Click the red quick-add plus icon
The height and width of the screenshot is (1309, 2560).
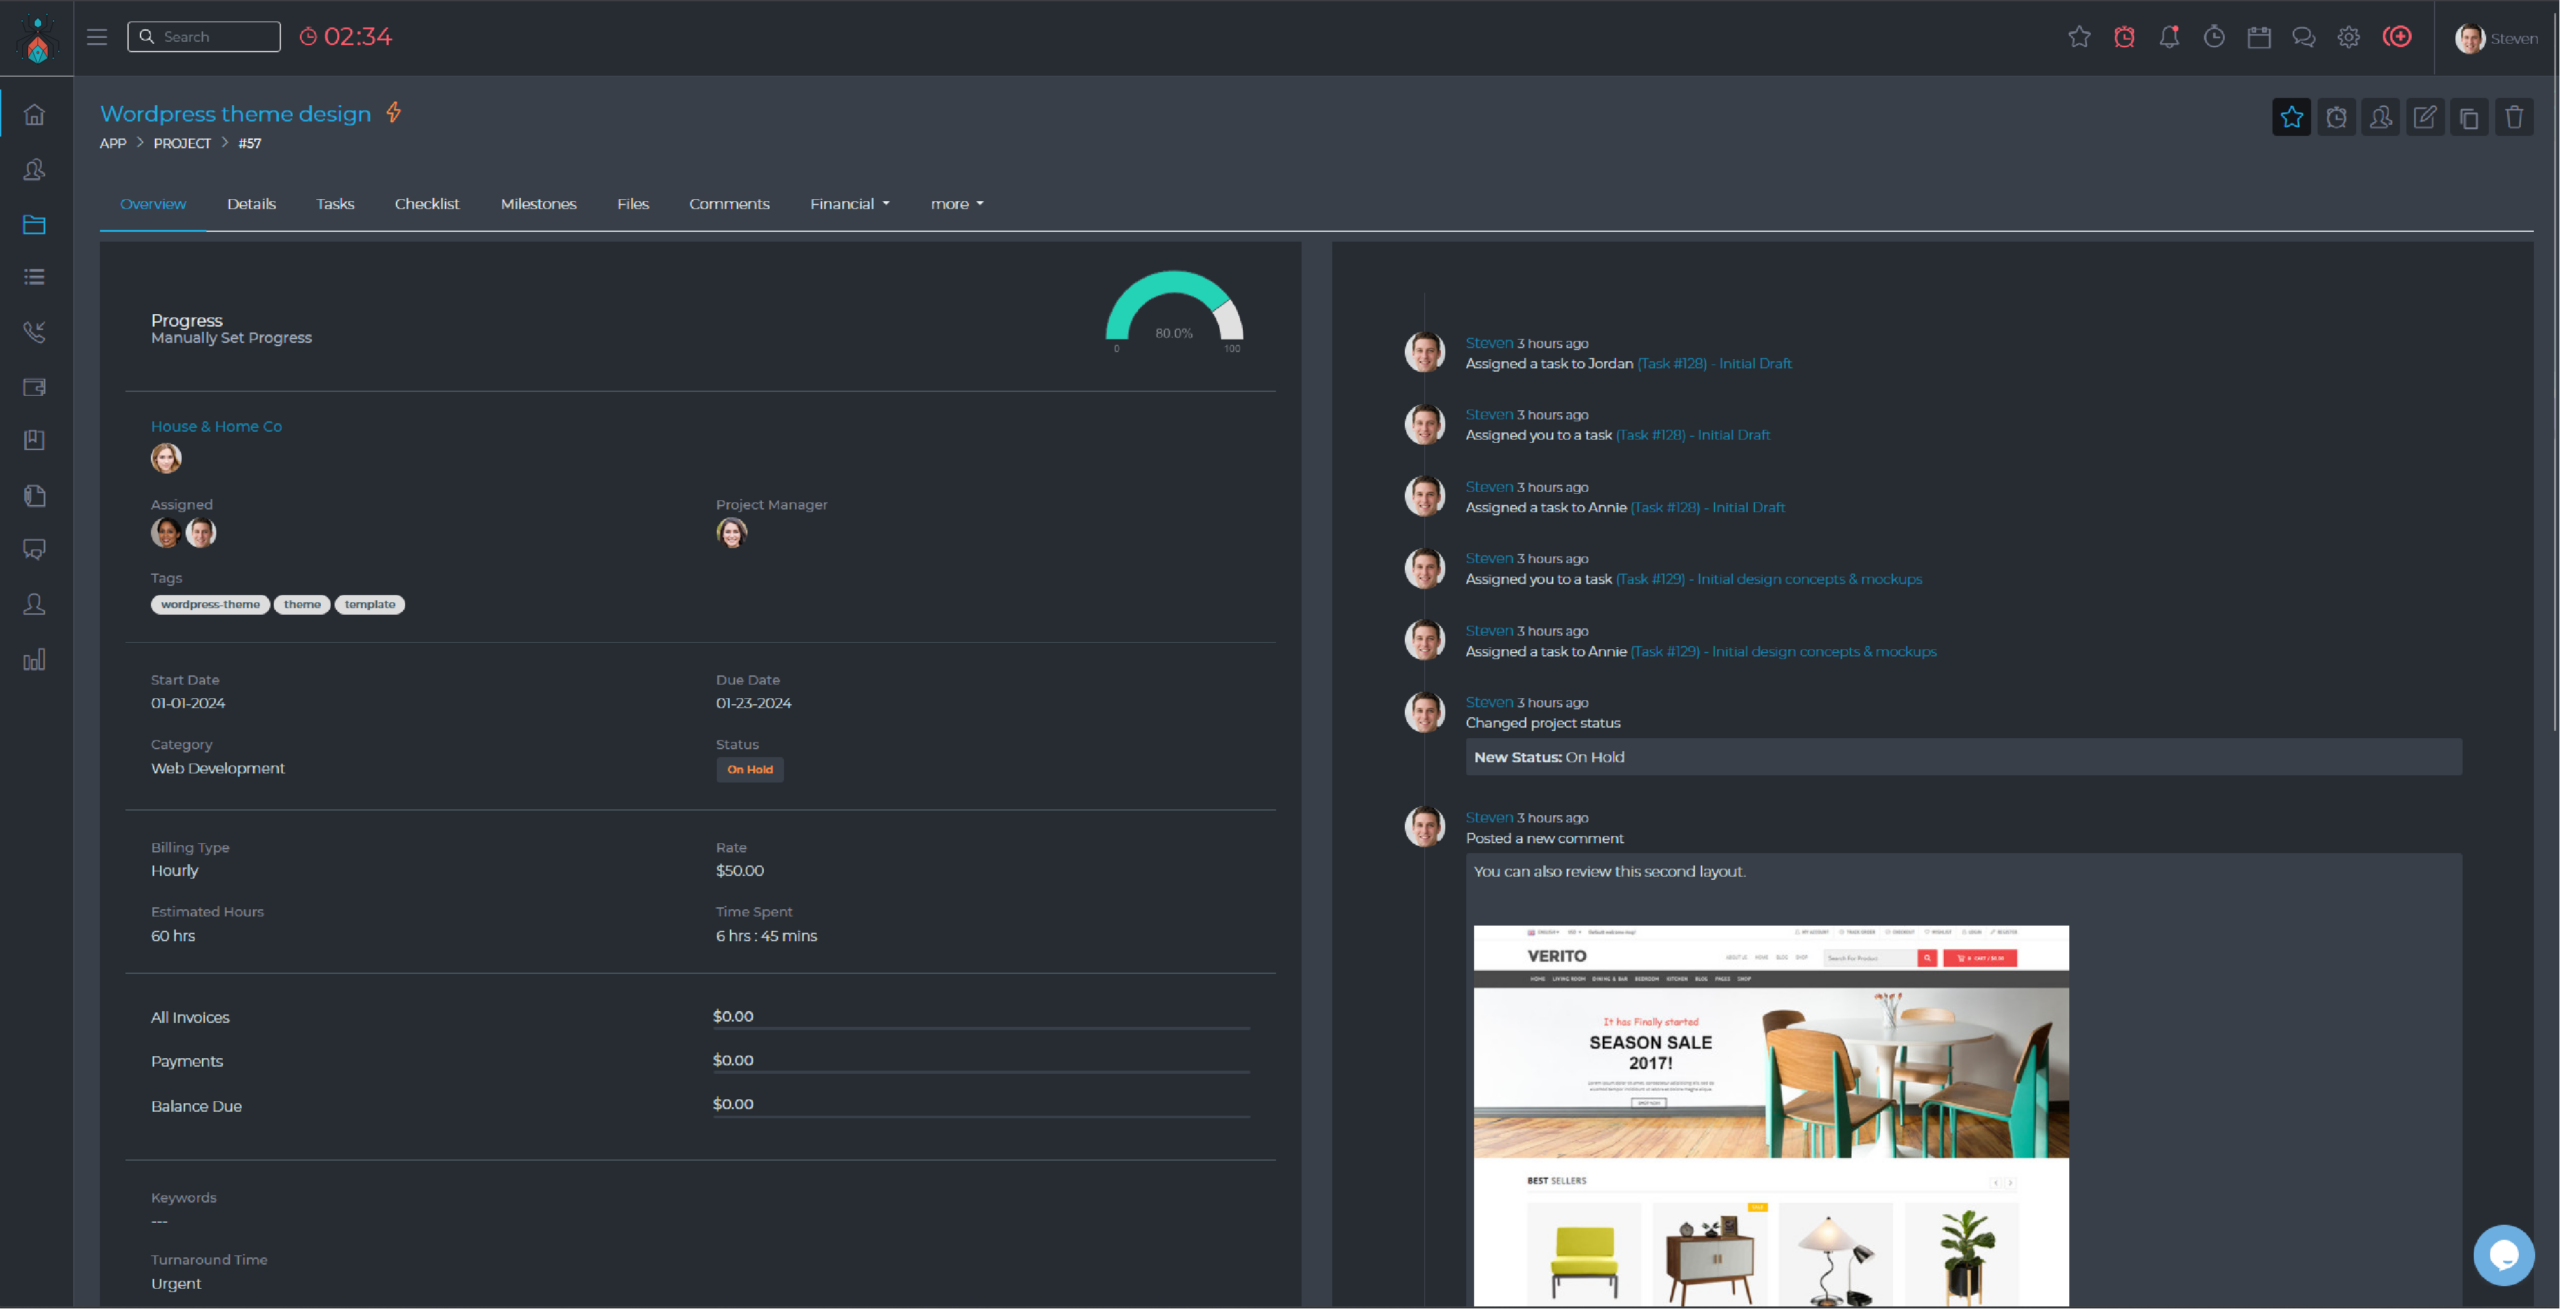pyautogui.click(x=2397, y=37)
